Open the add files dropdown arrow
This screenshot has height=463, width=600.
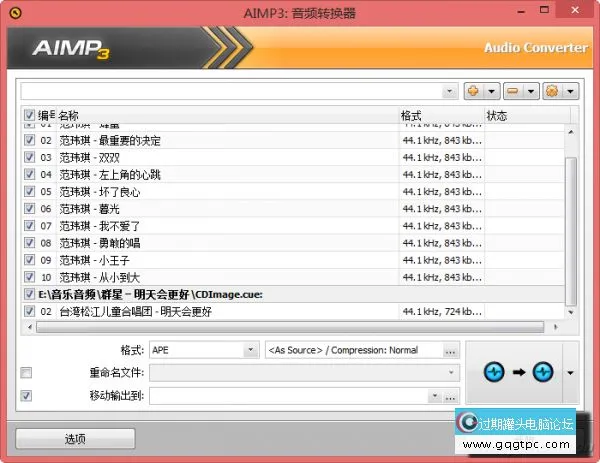click(492, 91)
